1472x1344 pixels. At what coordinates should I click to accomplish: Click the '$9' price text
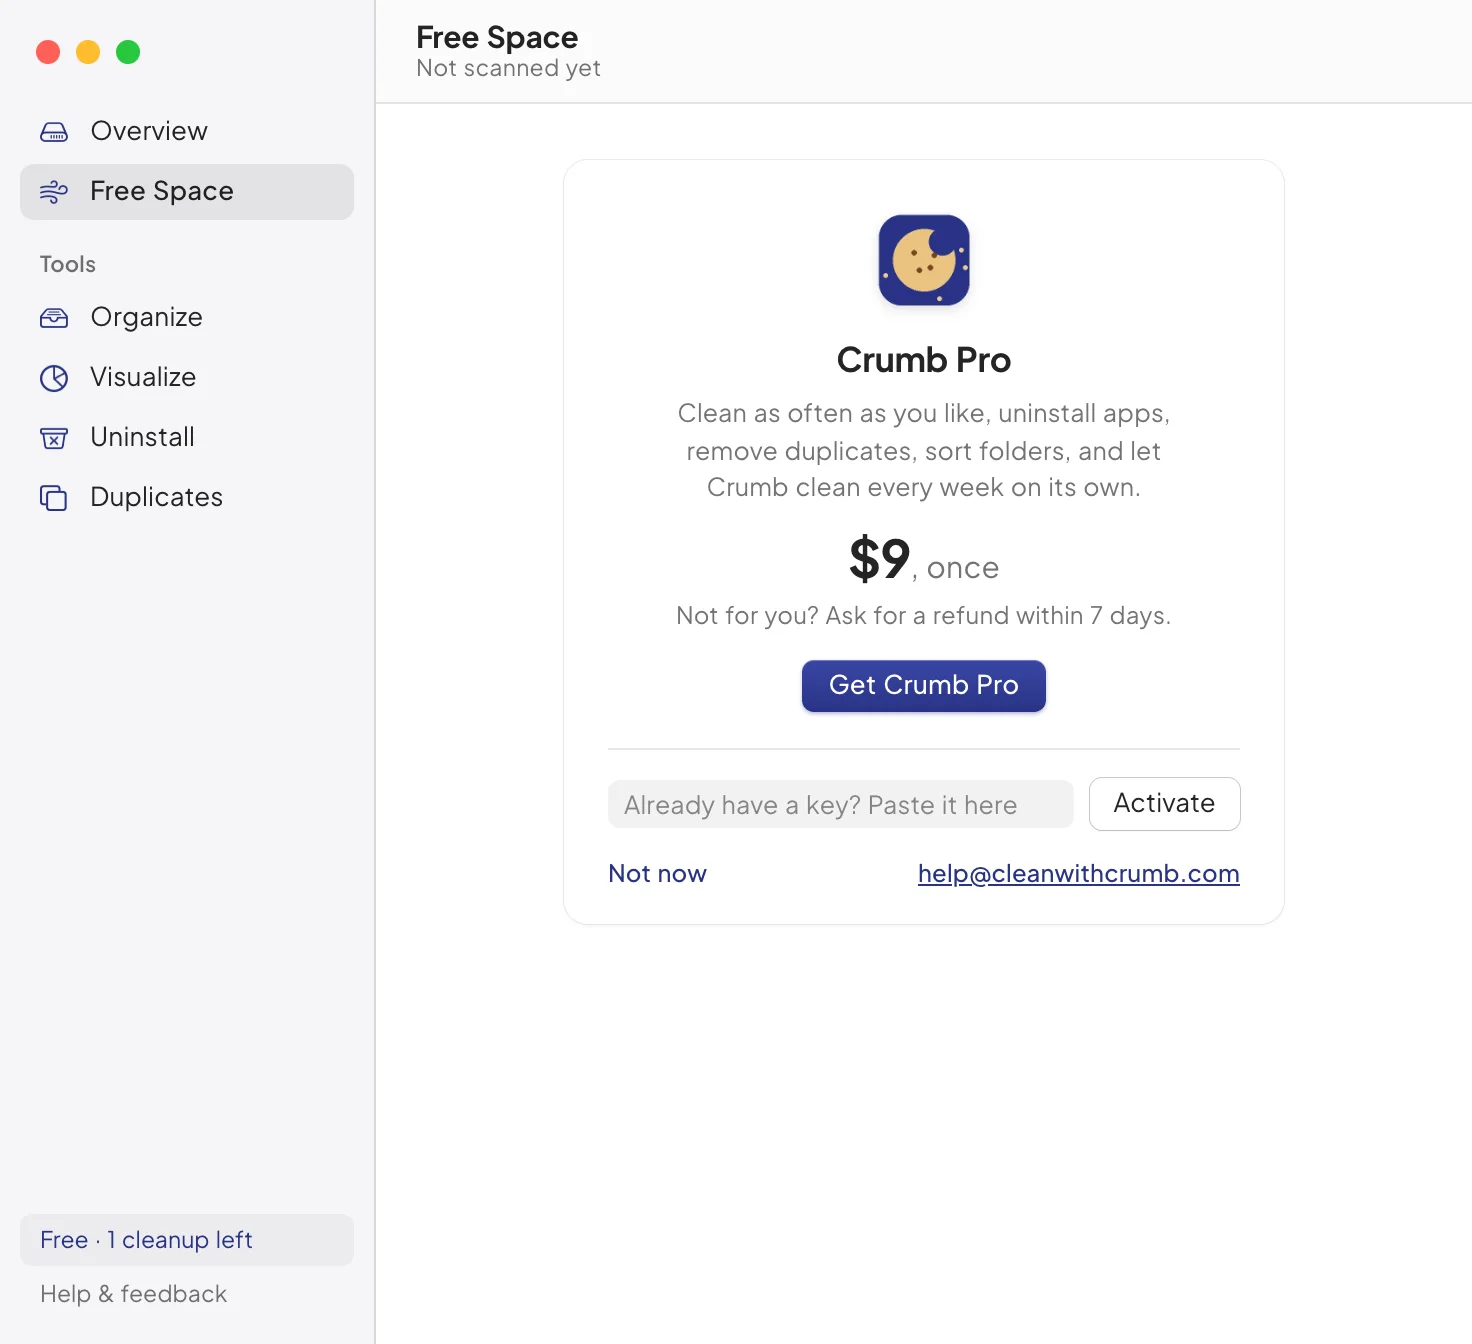(x=879, y=558)
